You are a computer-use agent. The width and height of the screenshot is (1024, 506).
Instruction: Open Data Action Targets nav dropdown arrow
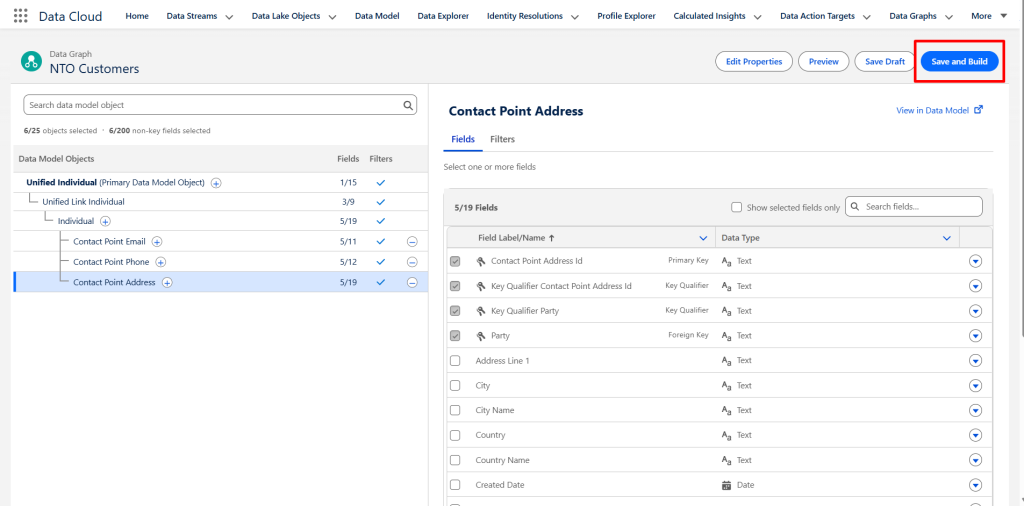866,17
